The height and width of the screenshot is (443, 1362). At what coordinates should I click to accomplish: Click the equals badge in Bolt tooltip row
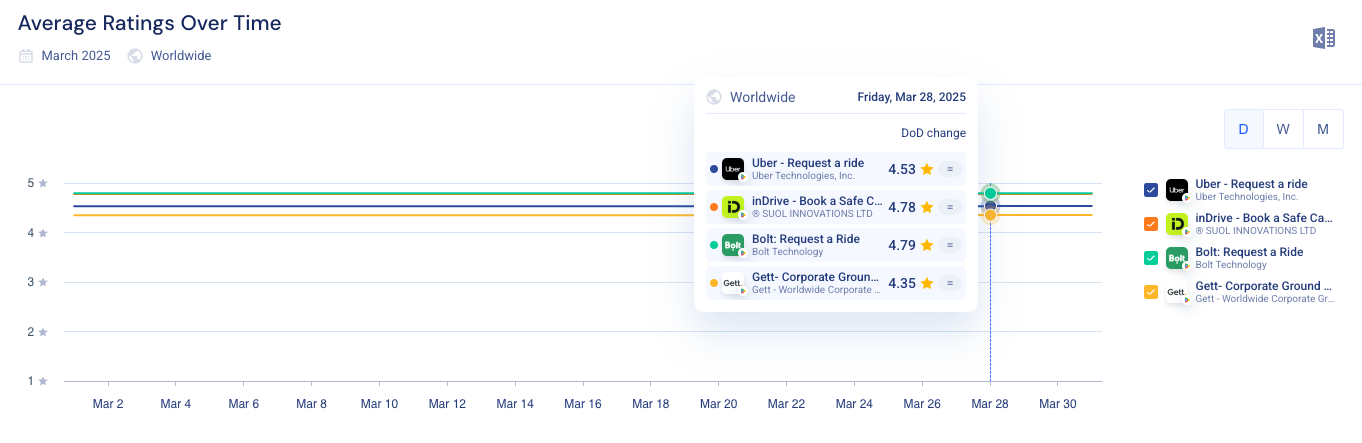(x=950, y=245)
